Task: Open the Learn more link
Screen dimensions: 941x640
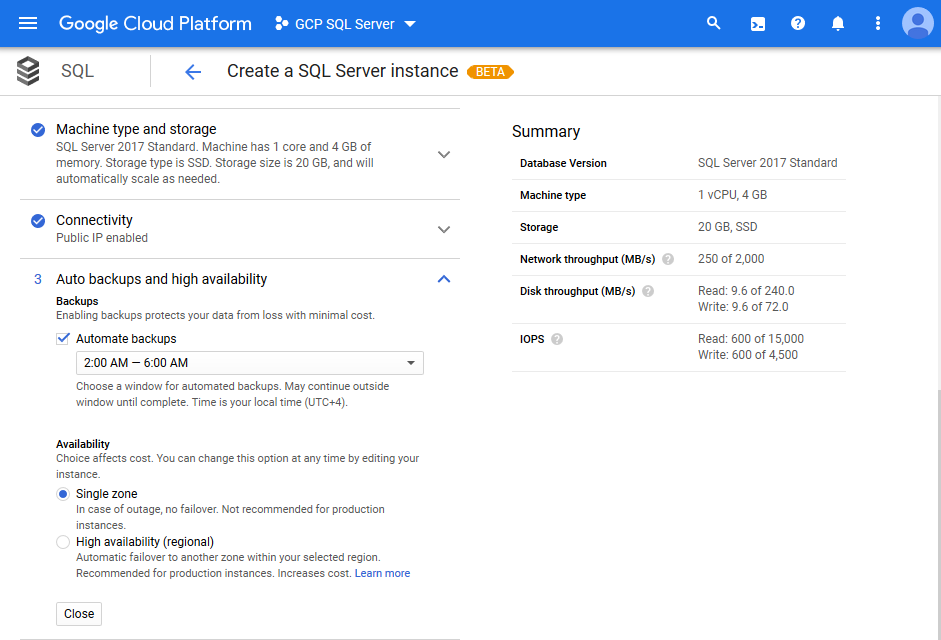Action: [382, 573]
